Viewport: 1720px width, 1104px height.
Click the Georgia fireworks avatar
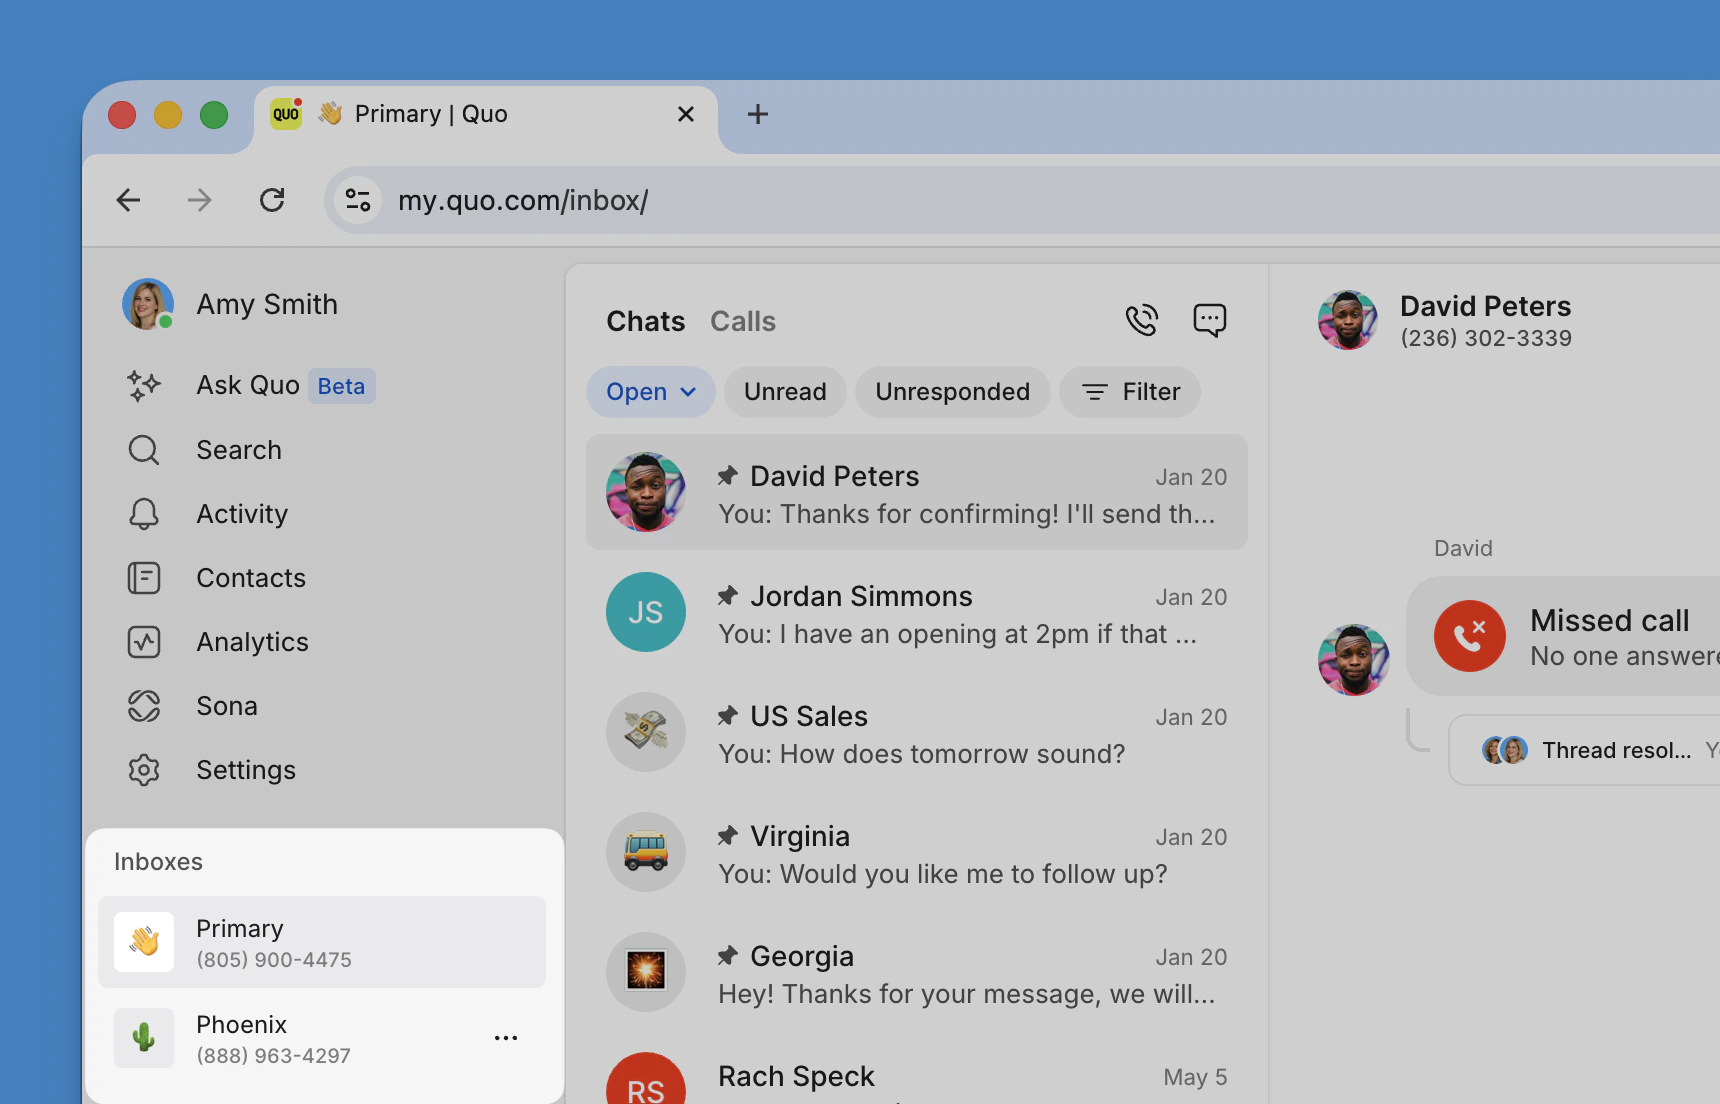[x=646, y=972]
